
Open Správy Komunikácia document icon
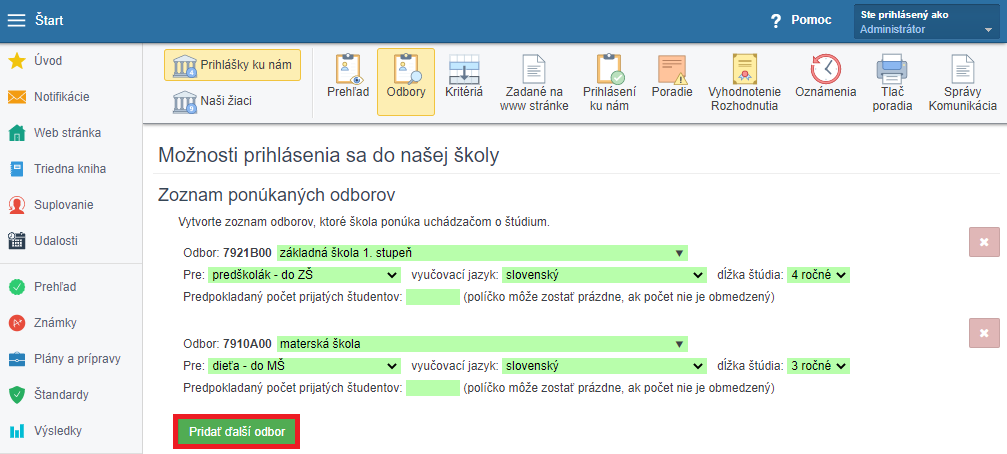pos(962,69)
